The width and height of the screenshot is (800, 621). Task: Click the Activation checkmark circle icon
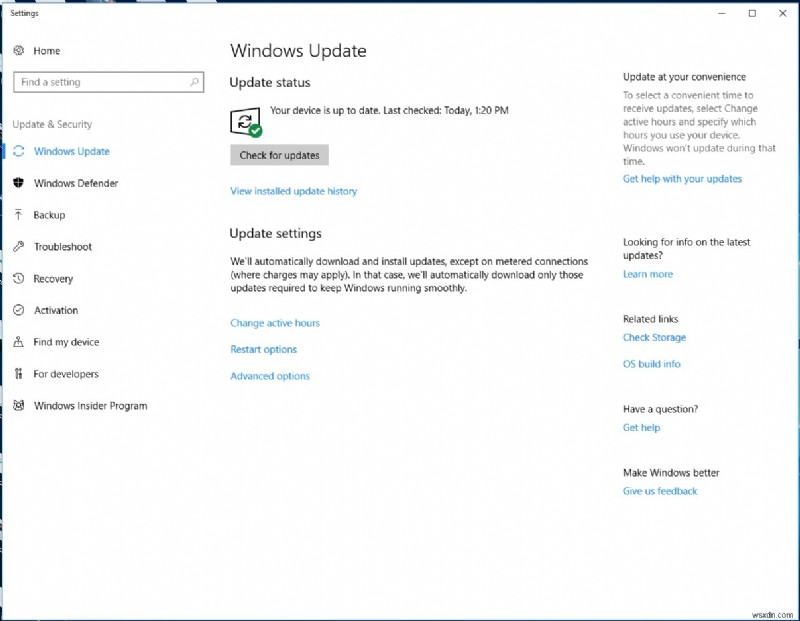(19, 310)
